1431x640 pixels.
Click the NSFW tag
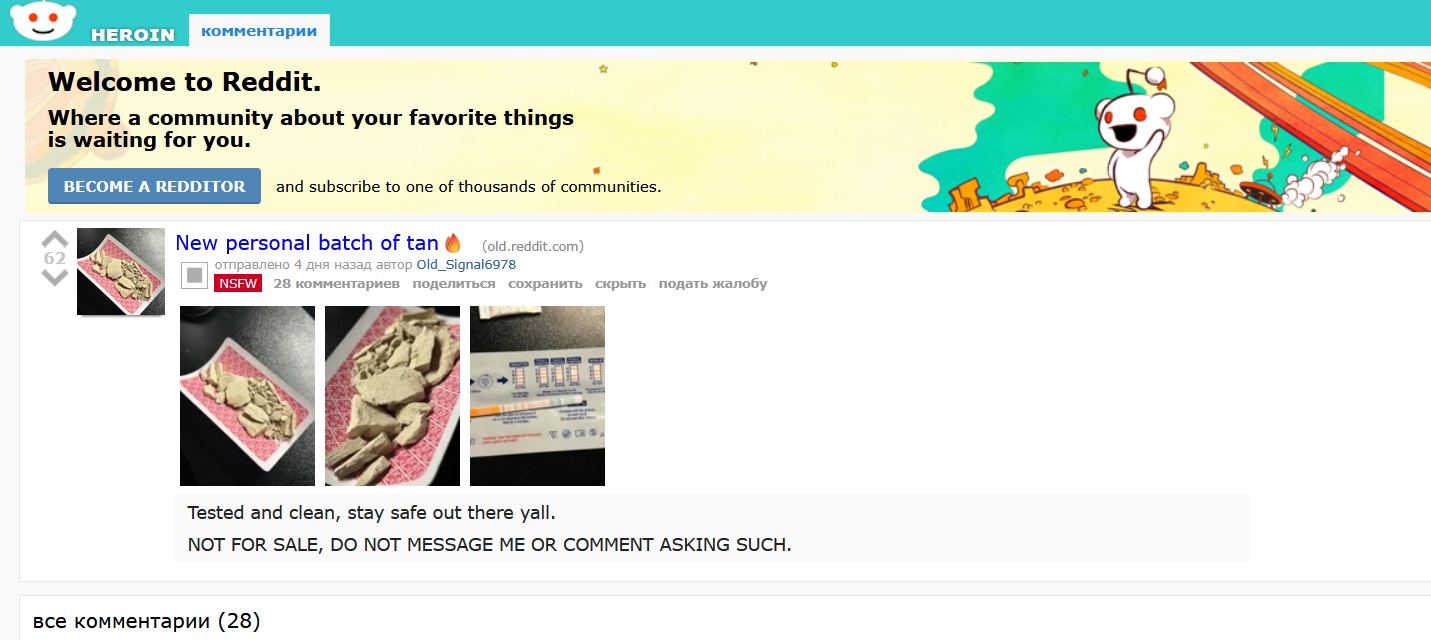click(238, 284)
